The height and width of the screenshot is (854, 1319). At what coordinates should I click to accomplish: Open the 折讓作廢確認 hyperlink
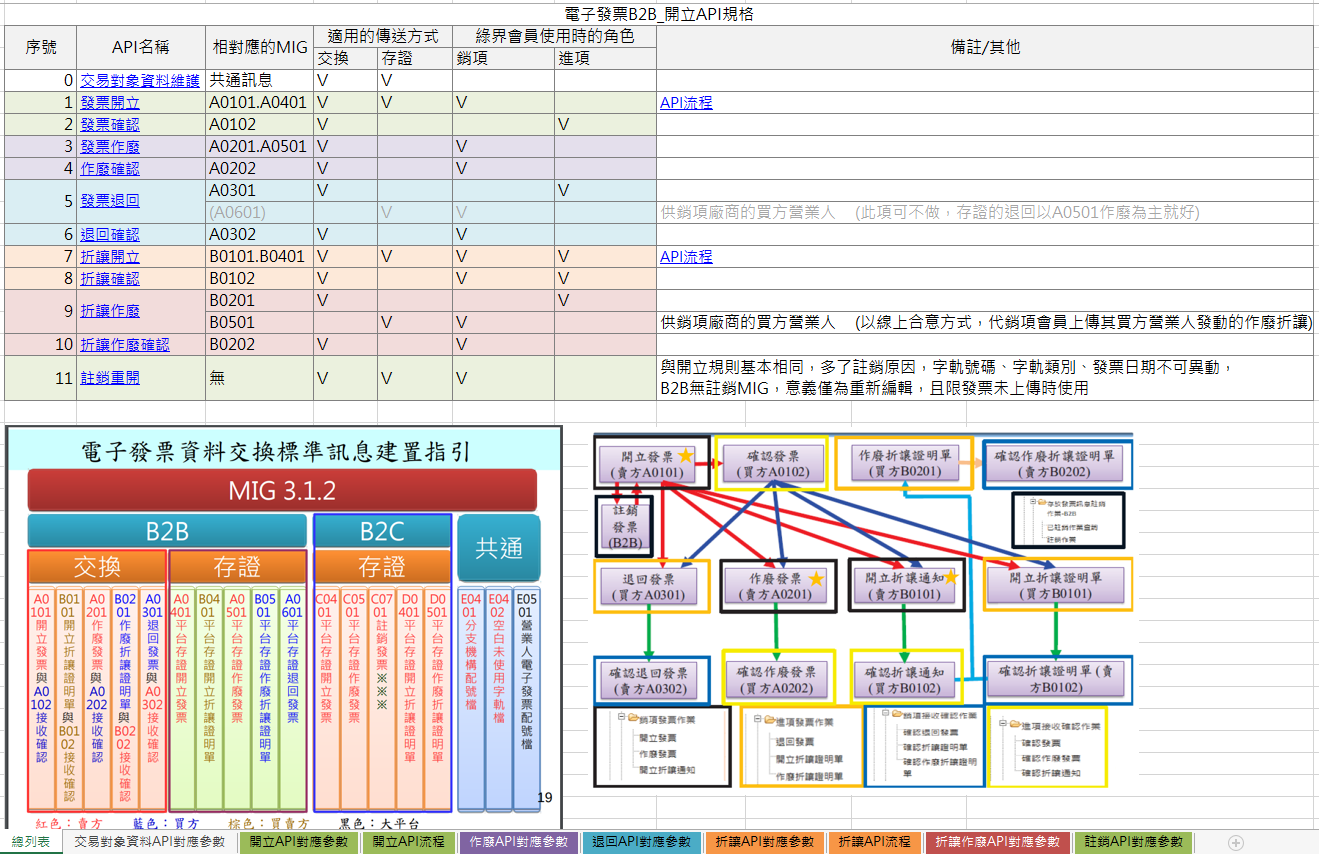pyautogui.click(x=125, y=345)
